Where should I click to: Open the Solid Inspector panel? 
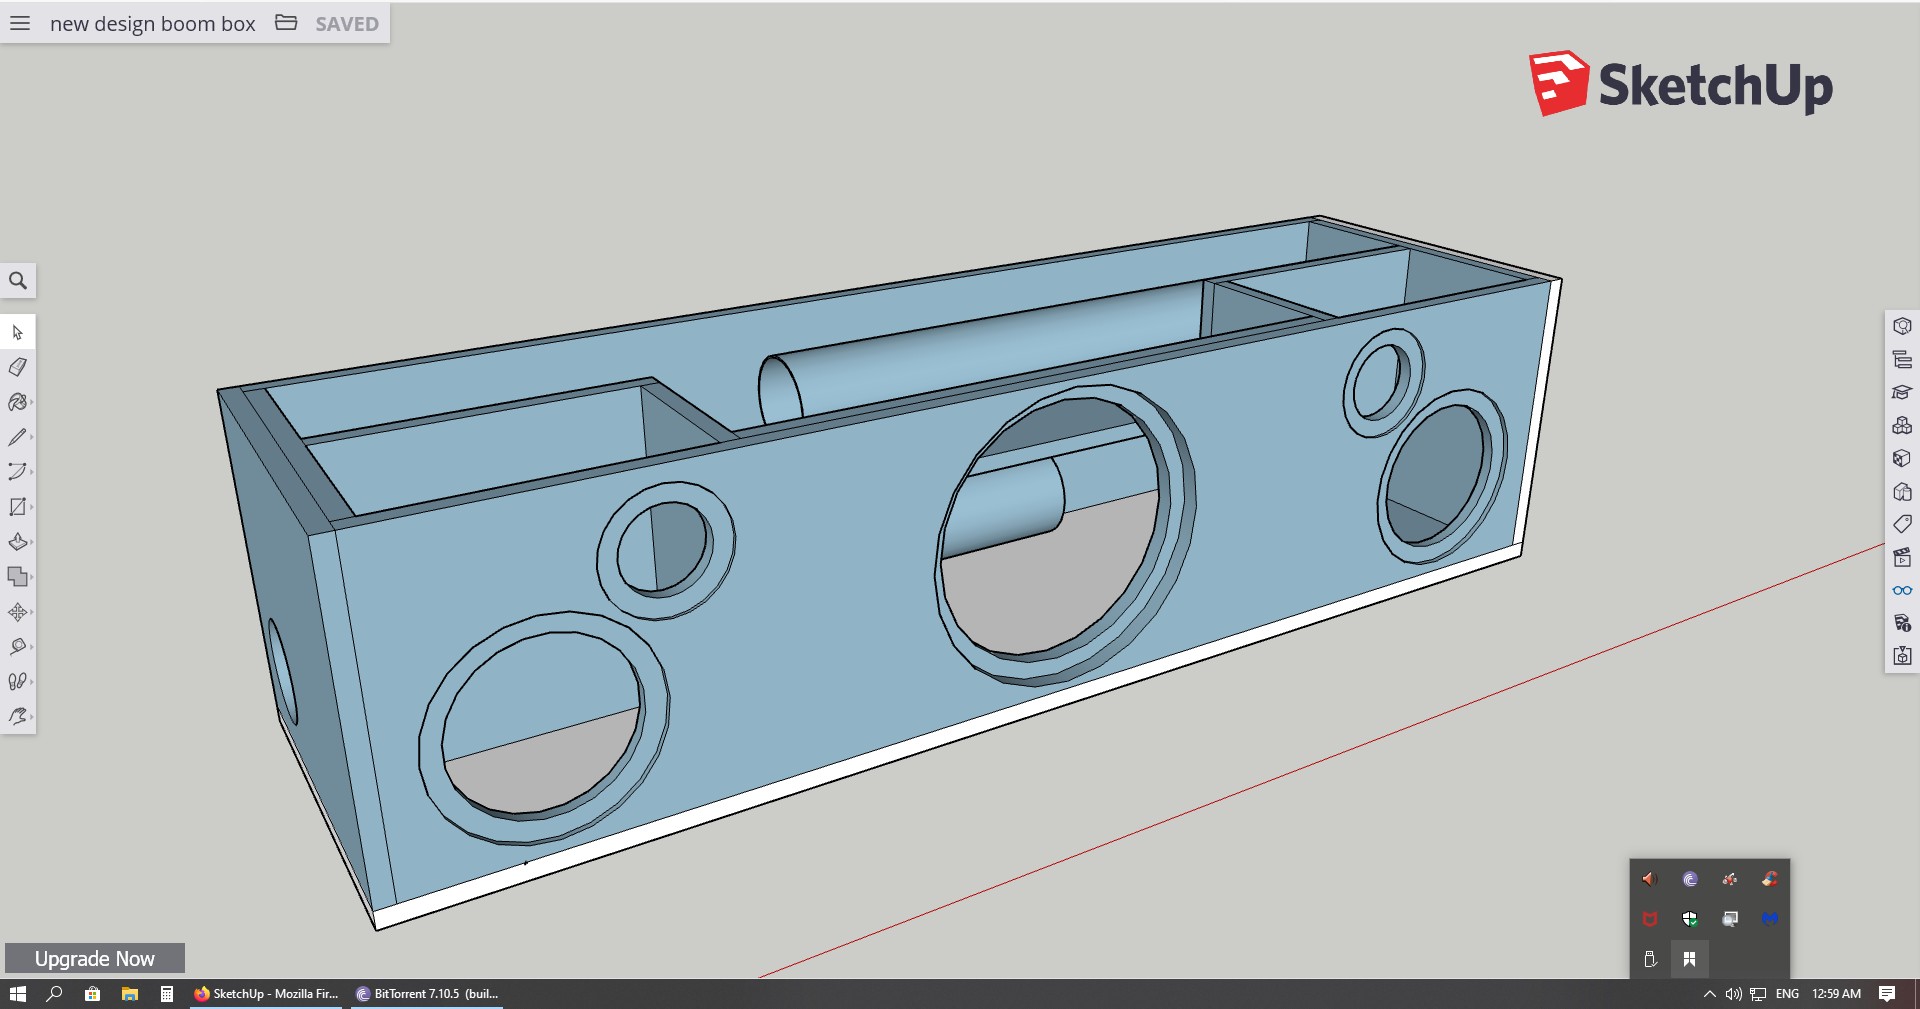[1902, 656]
